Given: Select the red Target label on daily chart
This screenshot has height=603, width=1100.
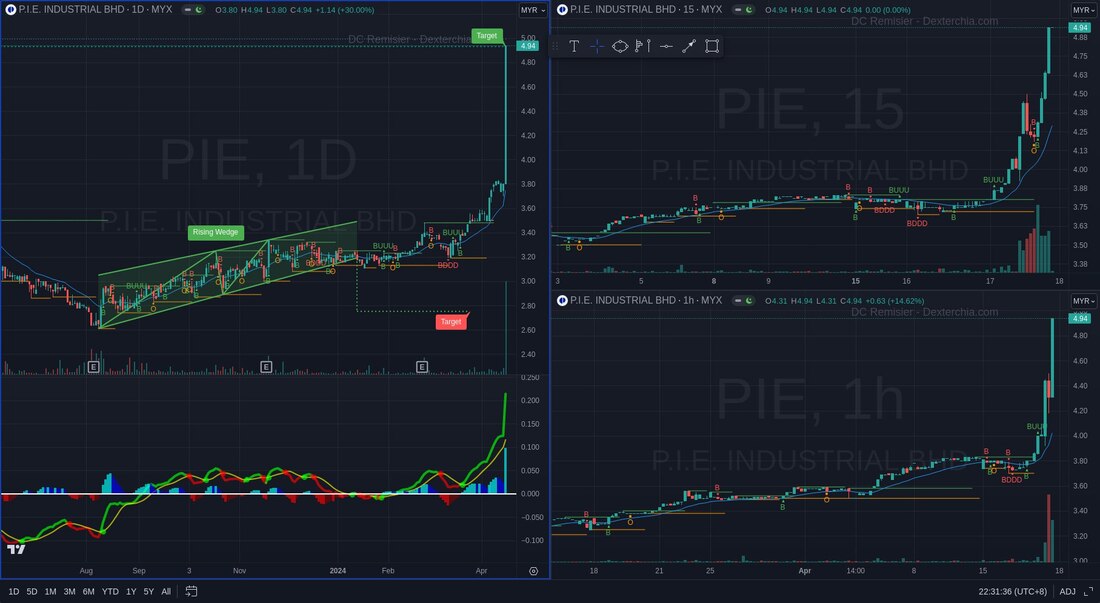Looking at the screenshot, I should (x=451, y=322).
